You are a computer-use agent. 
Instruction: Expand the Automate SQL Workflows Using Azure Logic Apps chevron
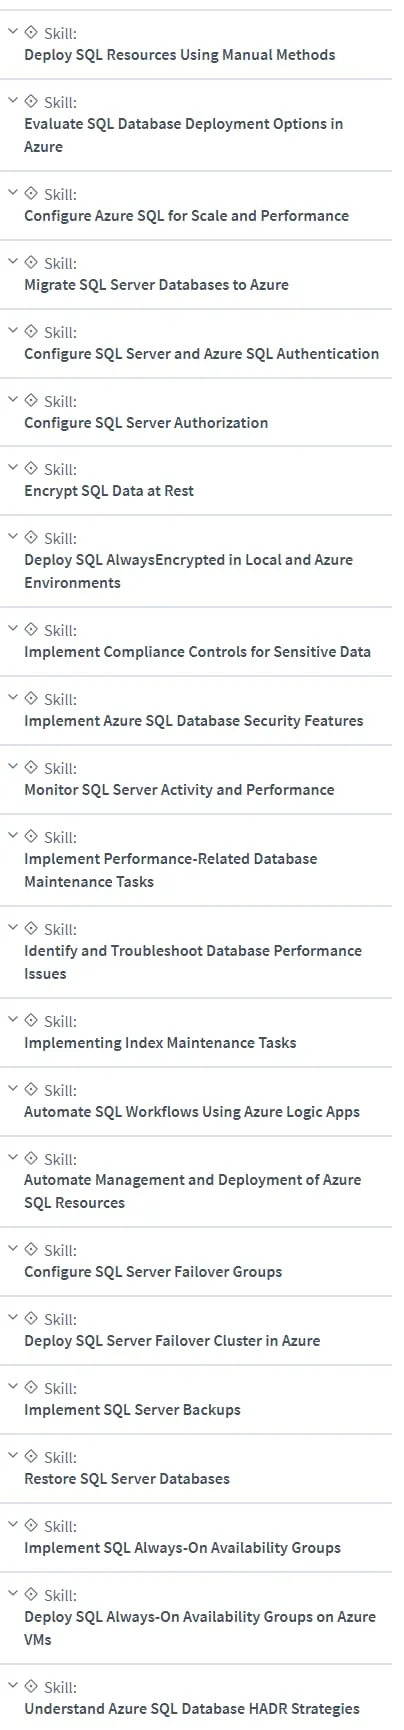point(12,1089)
